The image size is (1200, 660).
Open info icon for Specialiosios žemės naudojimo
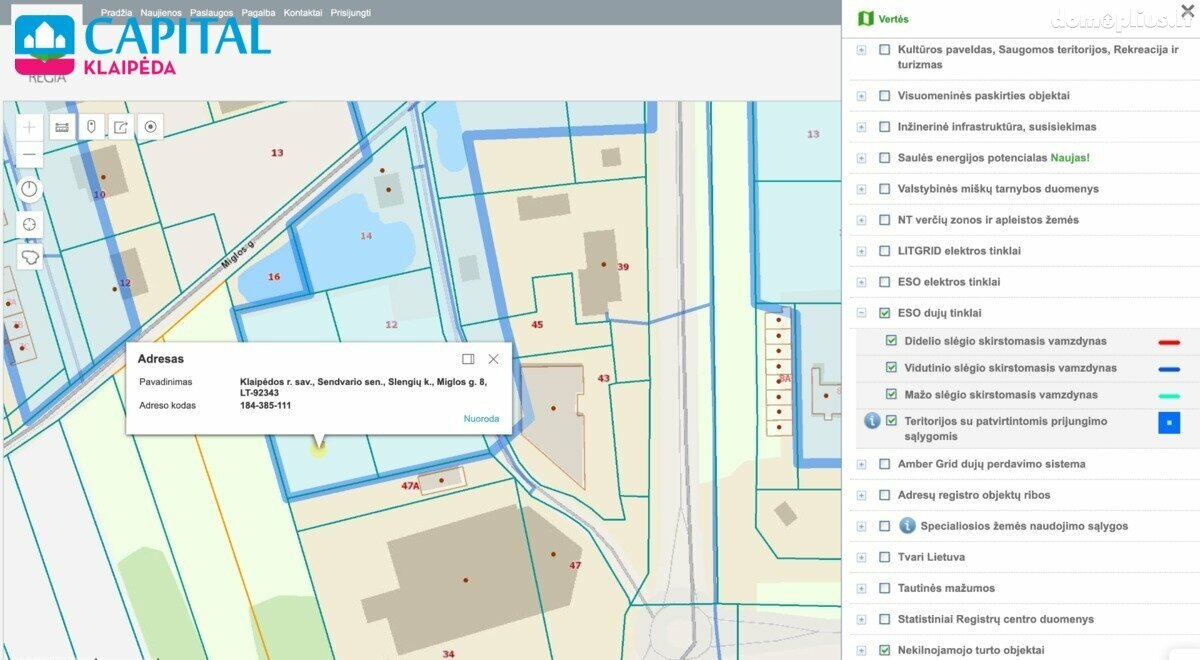[907, 526]
